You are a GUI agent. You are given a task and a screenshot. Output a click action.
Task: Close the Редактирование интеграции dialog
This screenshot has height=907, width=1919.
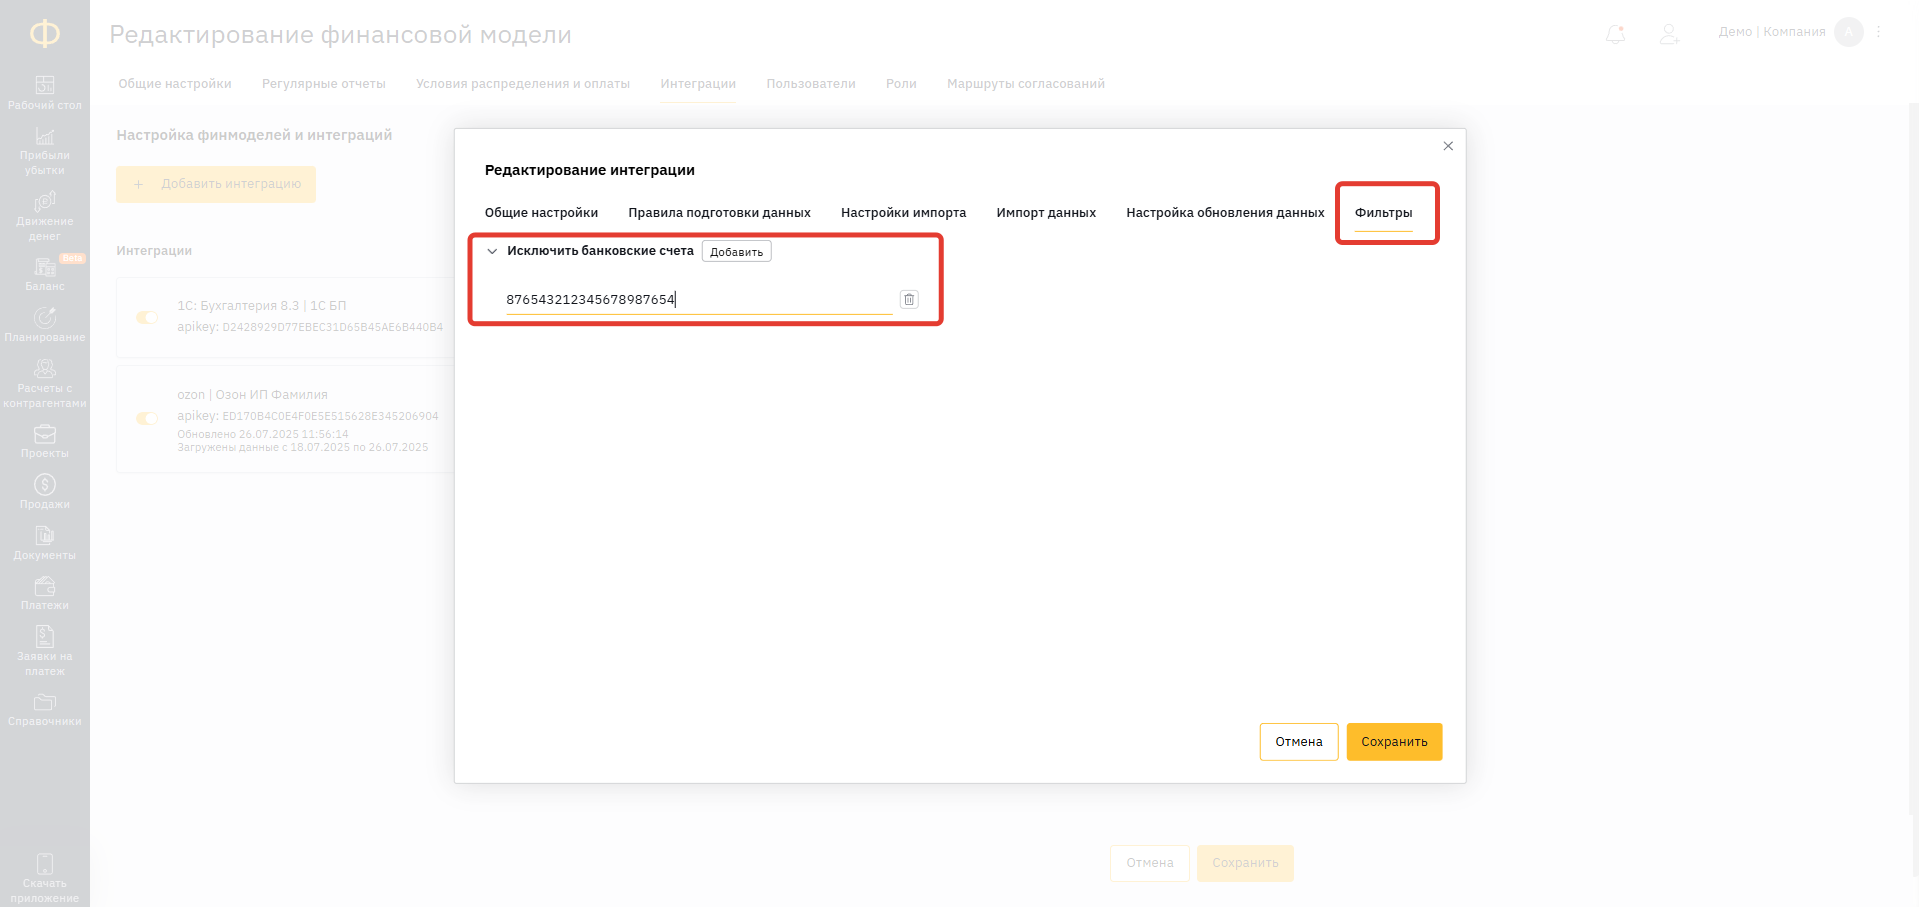tap(1448, 146)
